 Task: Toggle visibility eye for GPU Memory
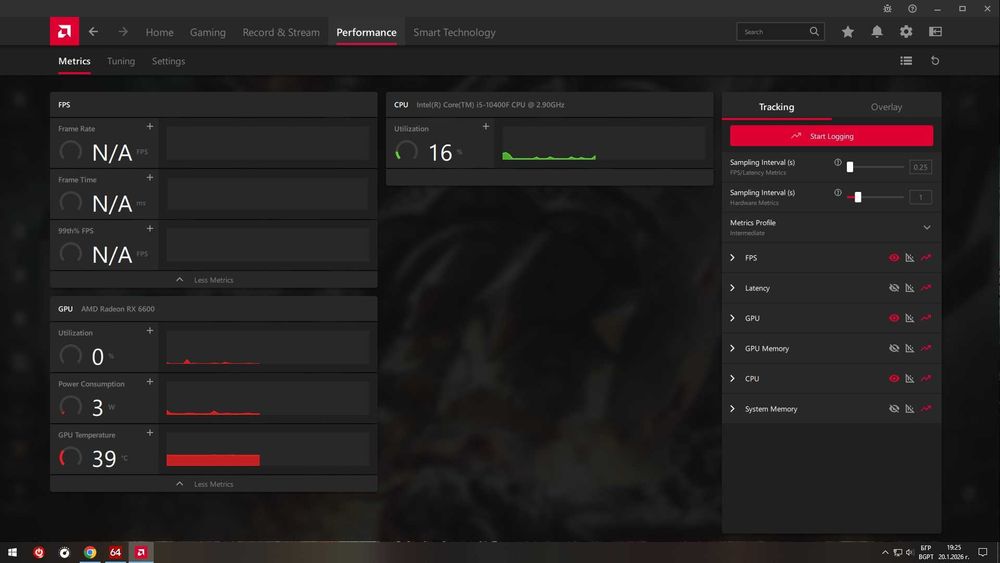[x=894, y=349]
